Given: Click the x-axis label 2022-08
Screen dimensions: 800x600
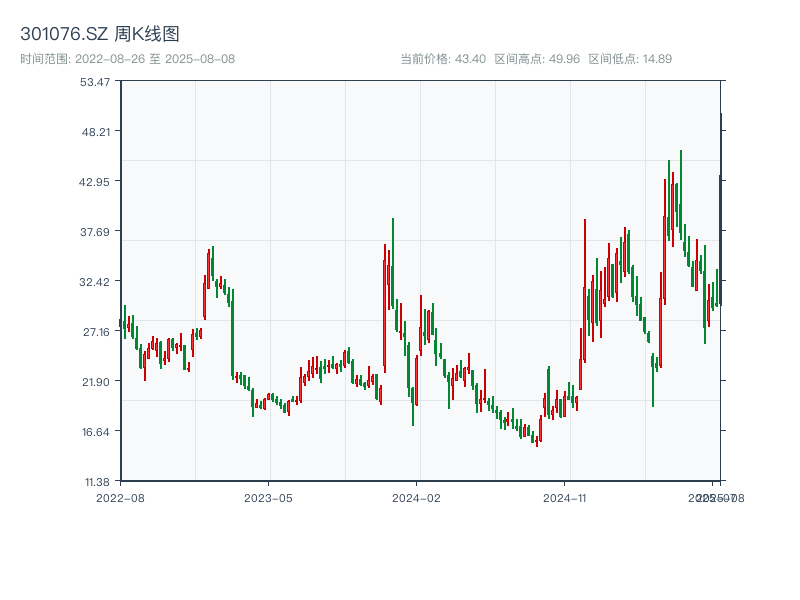Looking at the screenshot, I should pyautogui.click(x=120, y=498).
